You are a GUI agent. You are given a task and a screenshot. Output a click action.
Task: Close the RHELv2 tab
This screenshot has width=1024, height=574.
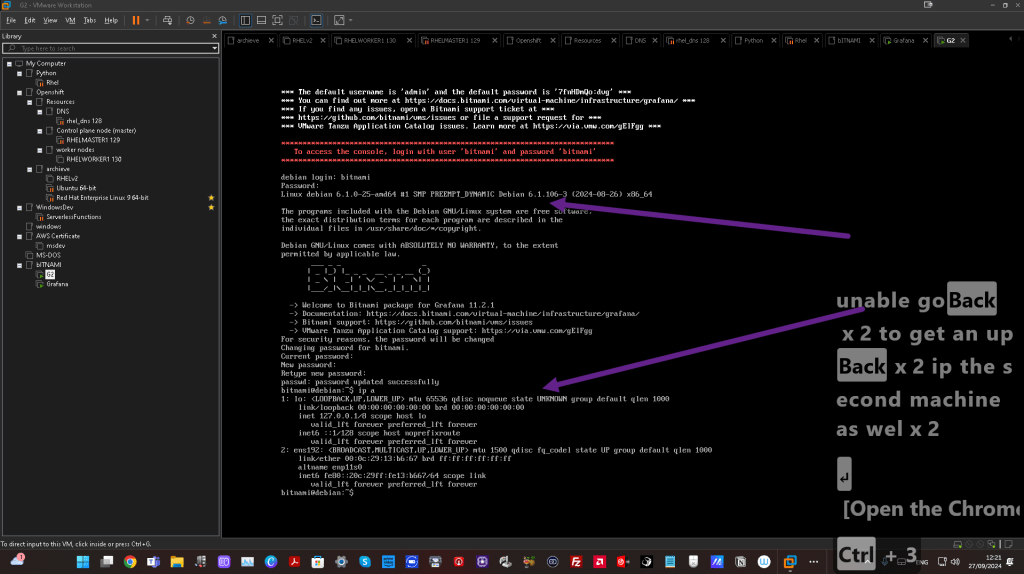[x=323, y=40]
